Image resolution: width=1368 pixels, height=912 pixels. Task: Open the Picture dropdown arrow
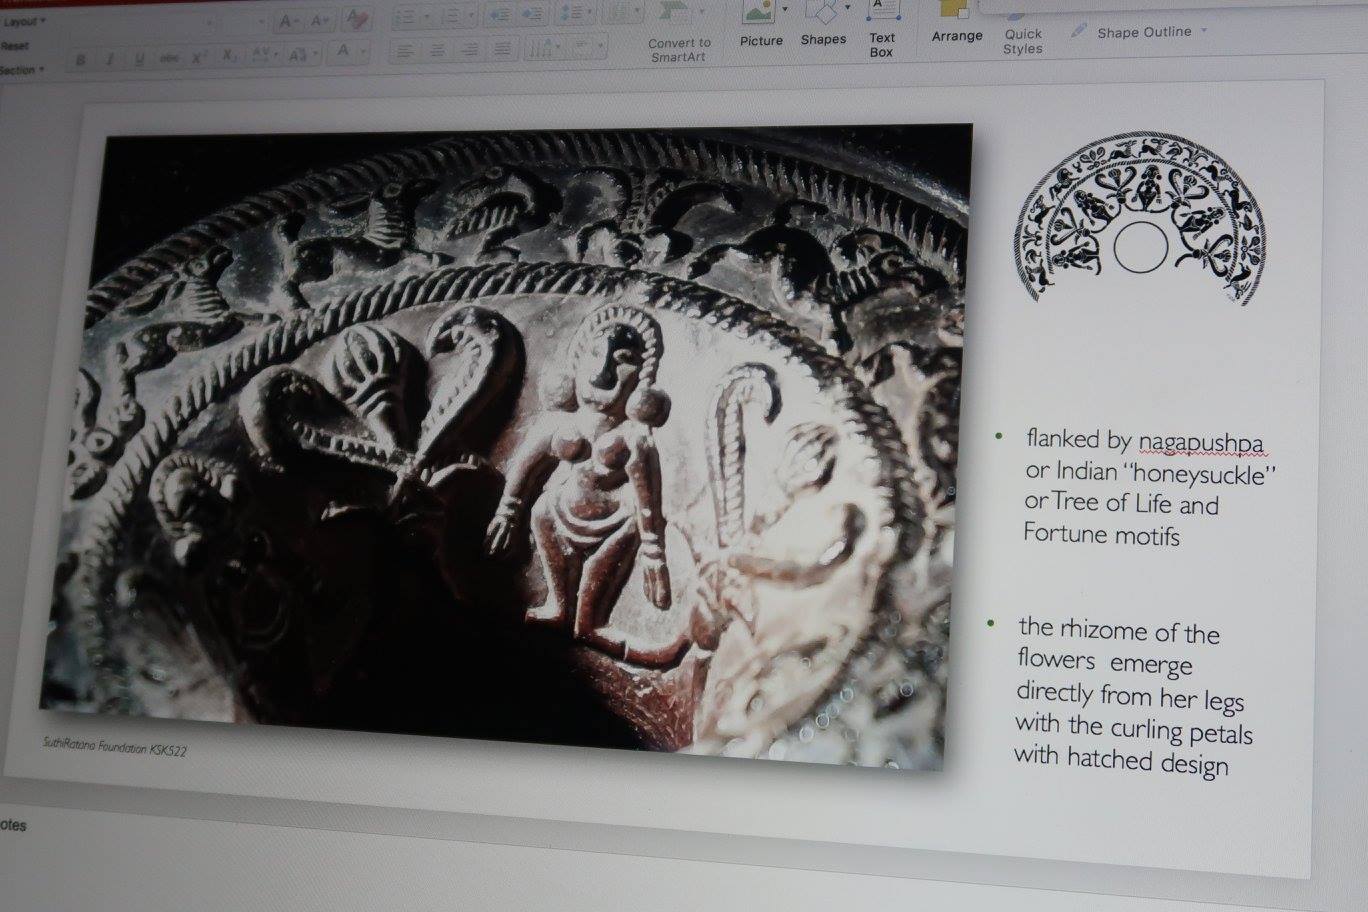(785, 10)
